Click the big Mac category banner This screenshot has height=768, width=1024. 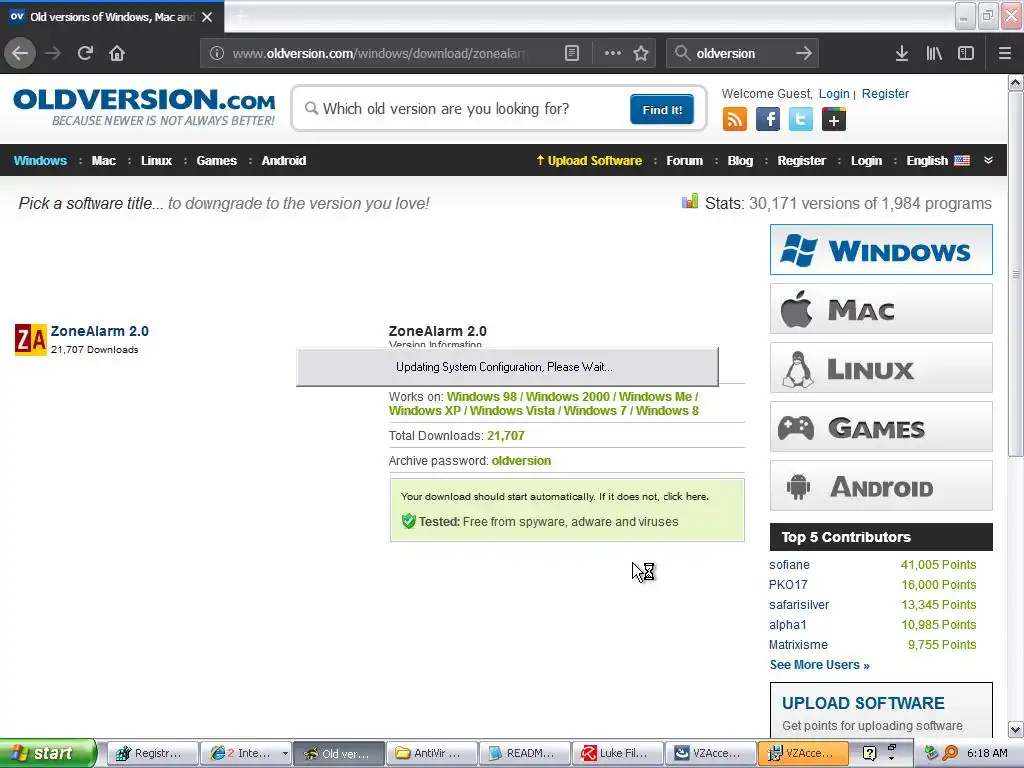click(x=881, y=308)
